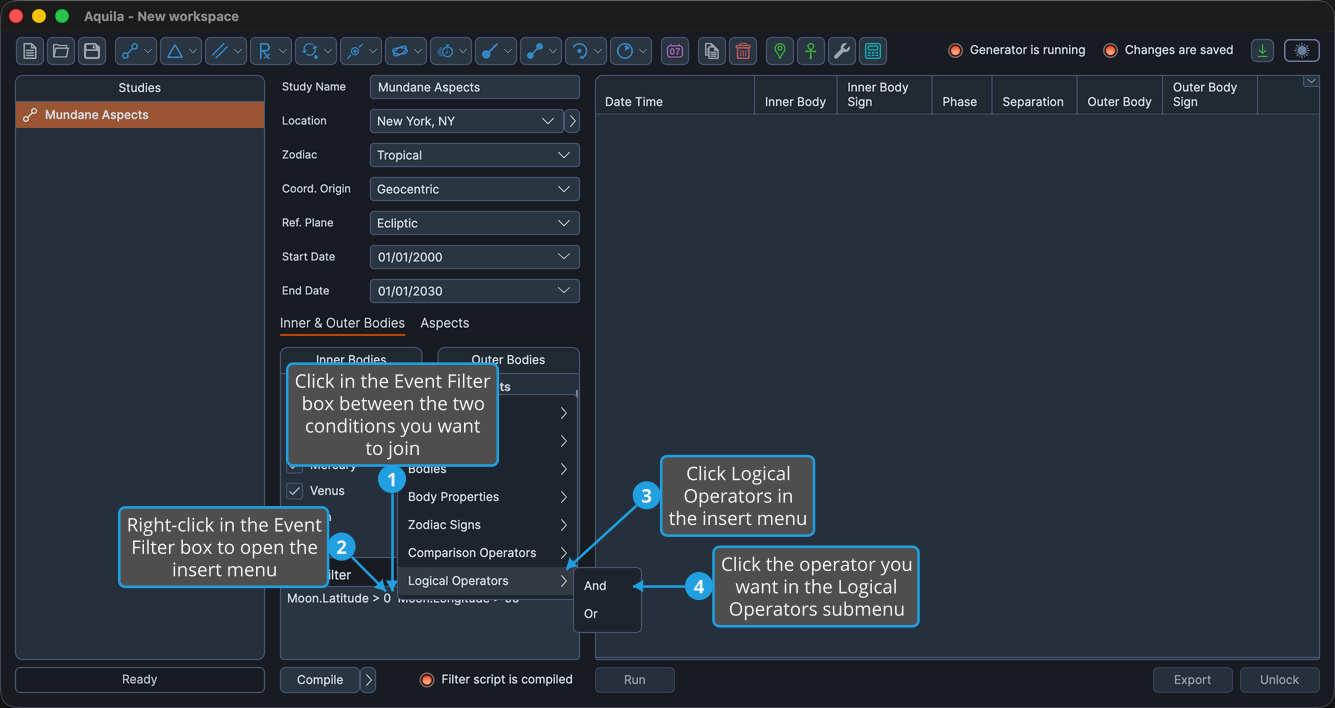
Task: Click the copy/duplicate study icon
Action: [x=711, y=51]
